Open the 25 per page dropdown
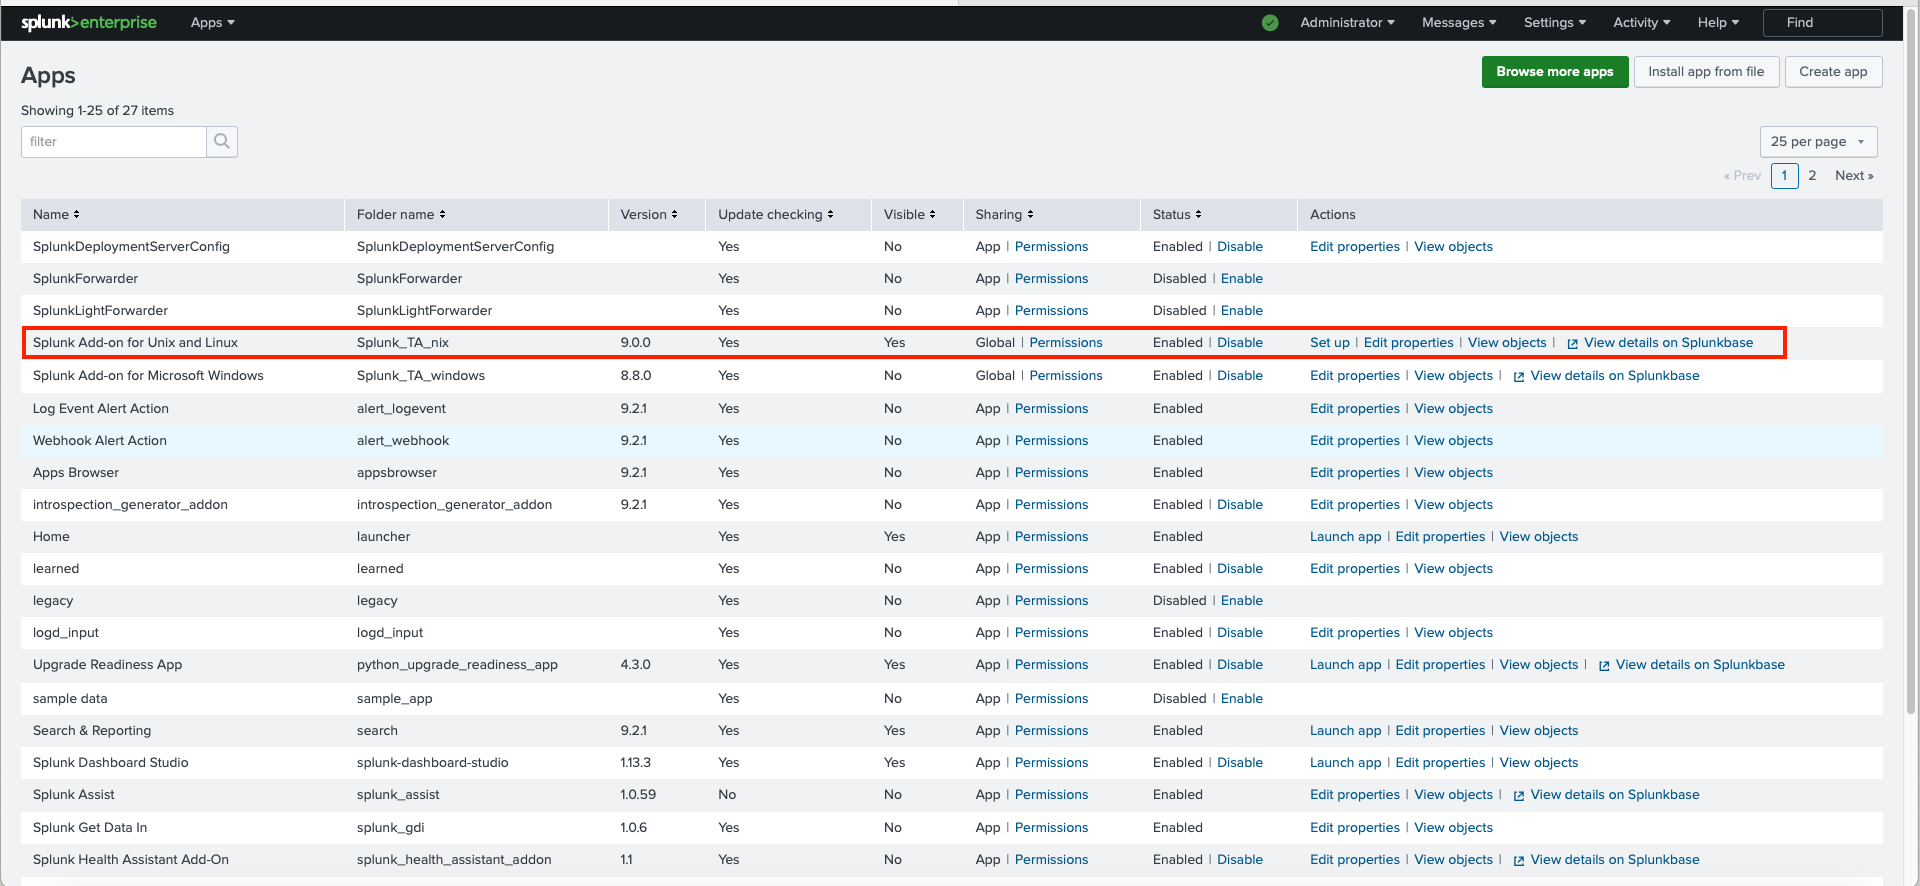The height and width of the screenshot is (886, 1920). coord(1818,141)
